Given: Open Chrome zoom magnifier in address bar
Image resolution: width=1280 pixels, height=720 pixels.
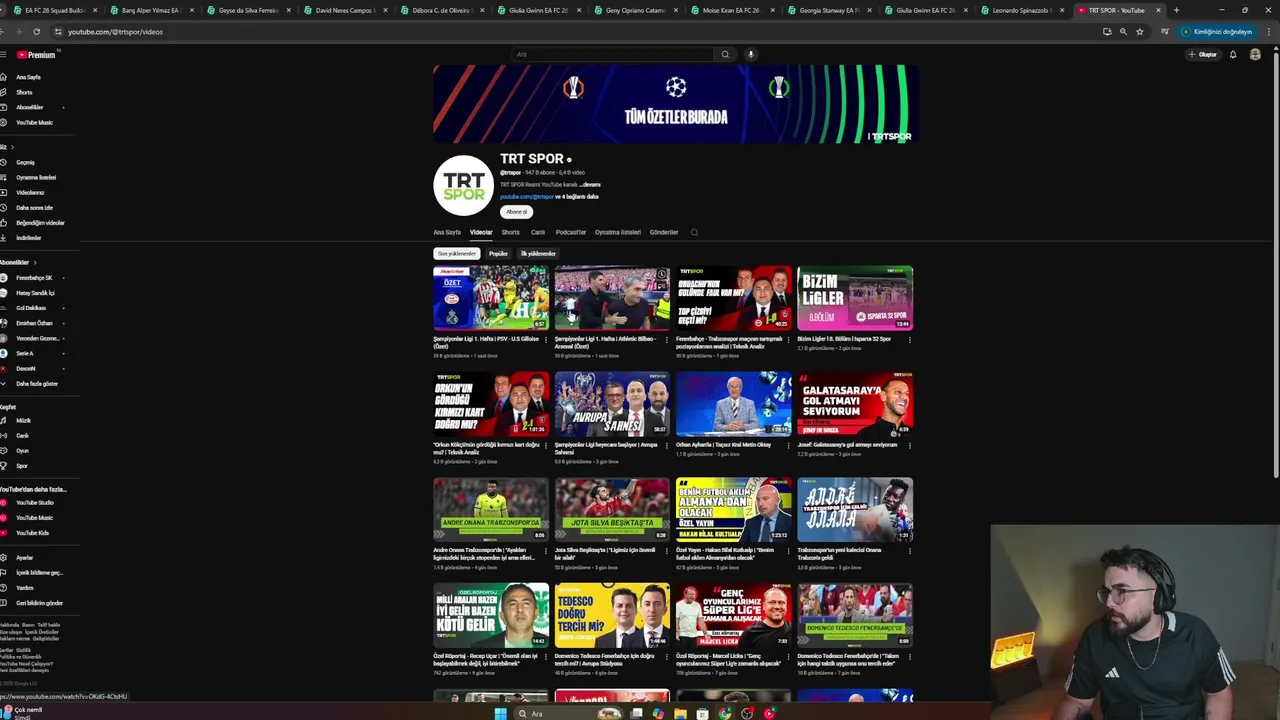Looking at the screenshot, I should [x=1123, y=31].
